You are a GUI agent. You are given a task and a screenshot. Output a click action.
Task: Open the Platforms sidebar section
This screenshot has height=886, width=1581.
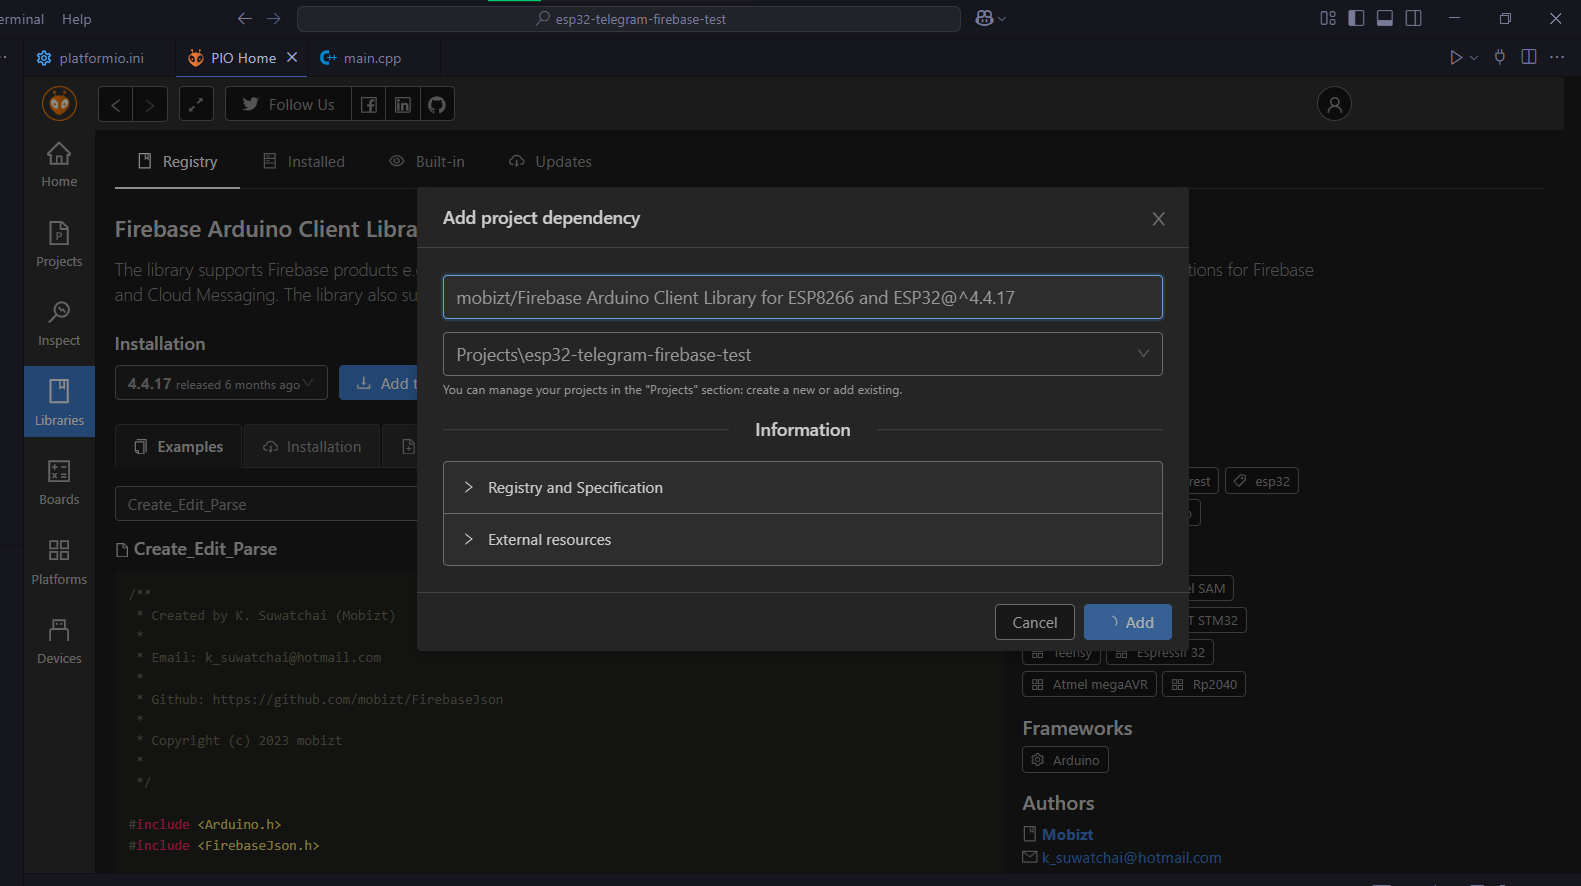coord(59,563)
